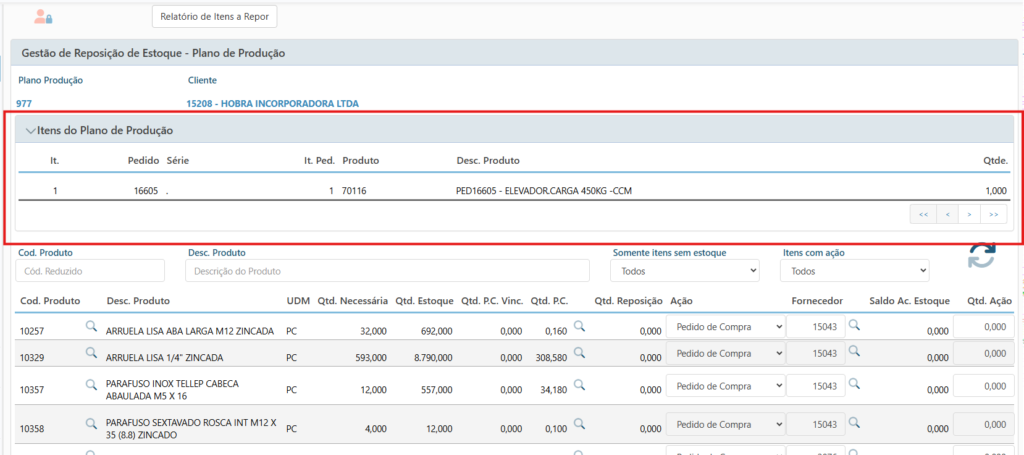Open the Ação dropdown for product 10257
This screenshot has width=1024, height=455.
point(725,326)
